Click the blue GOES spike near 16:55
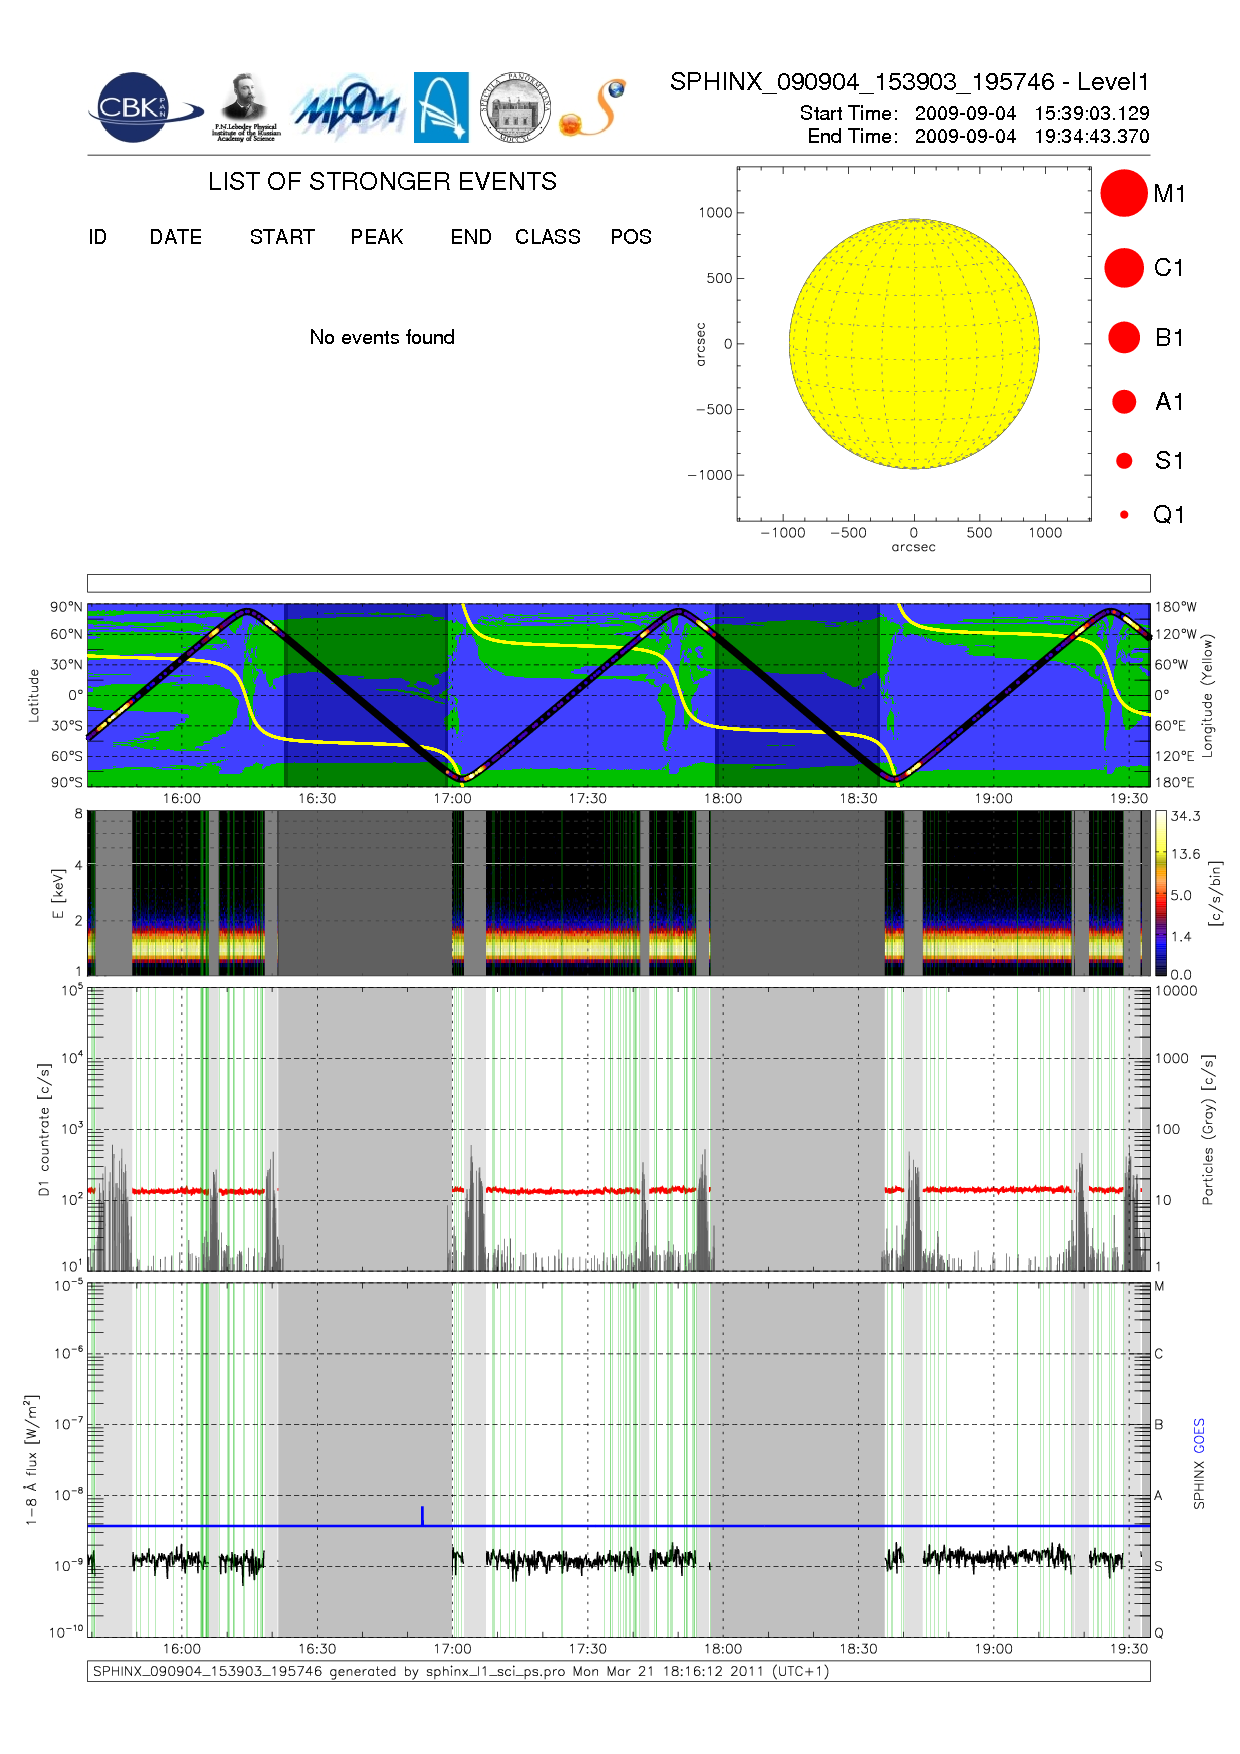Screen dimensions: 1240x1754 422,1516
